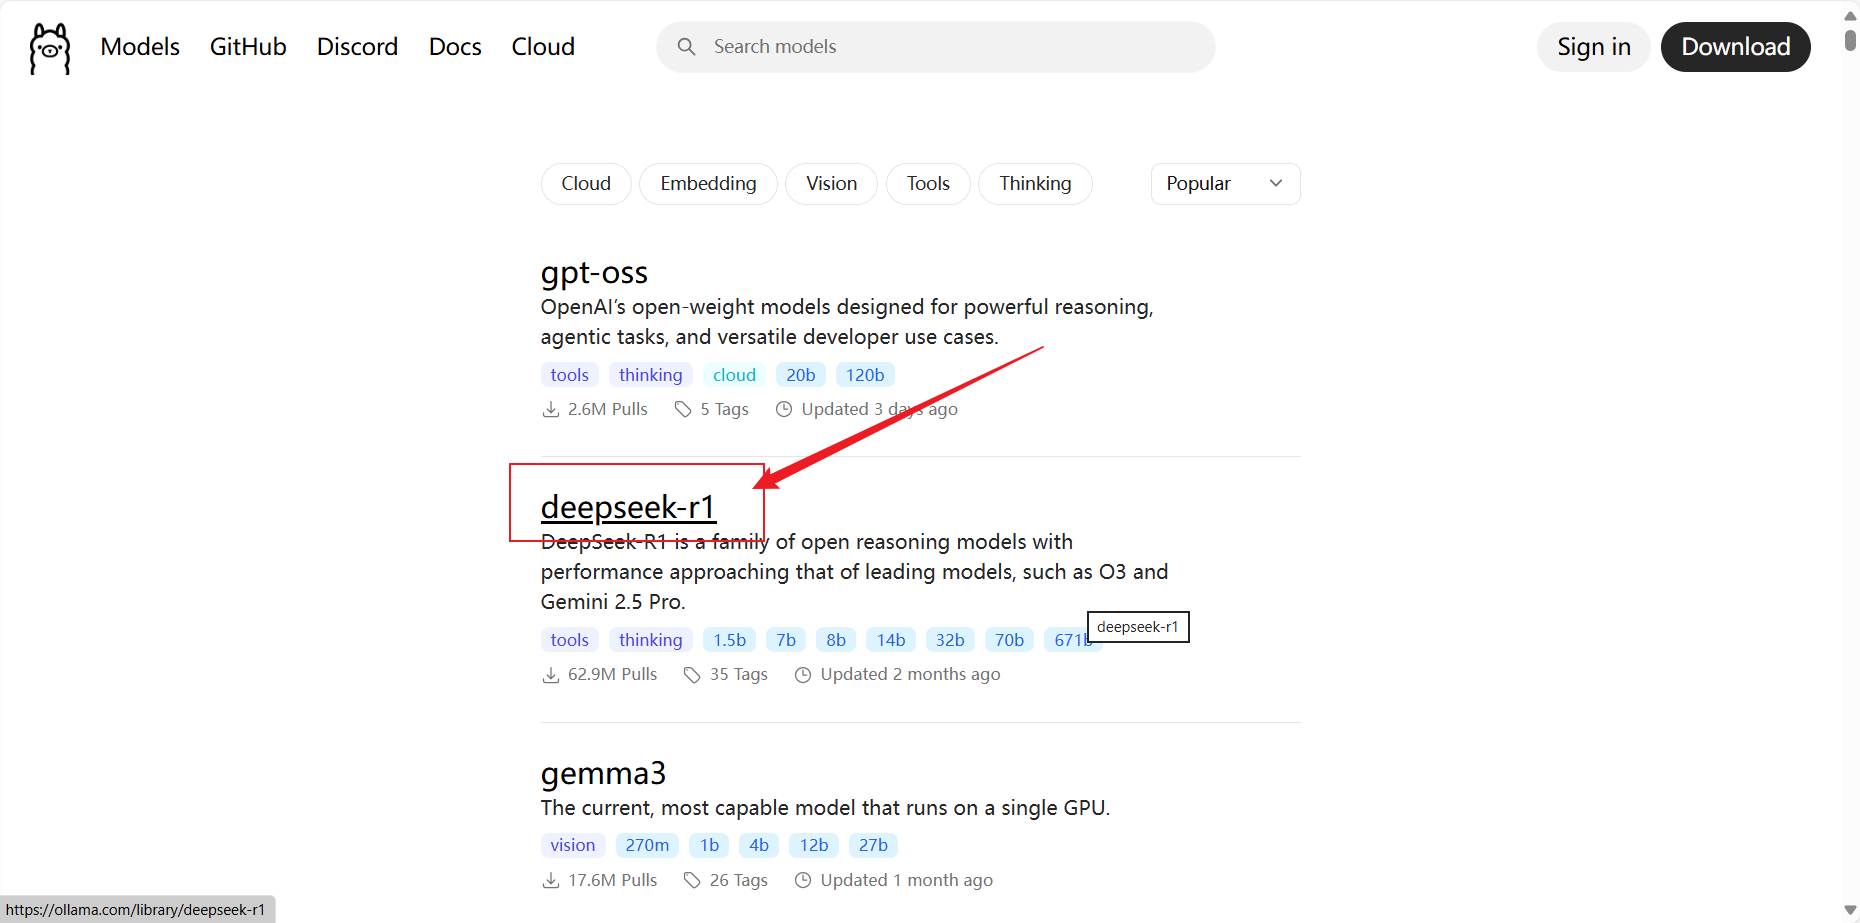Open the Docs nav link
Viewport: 1860px width, 923px height.
pyautogui.click(x=455, y=47)
